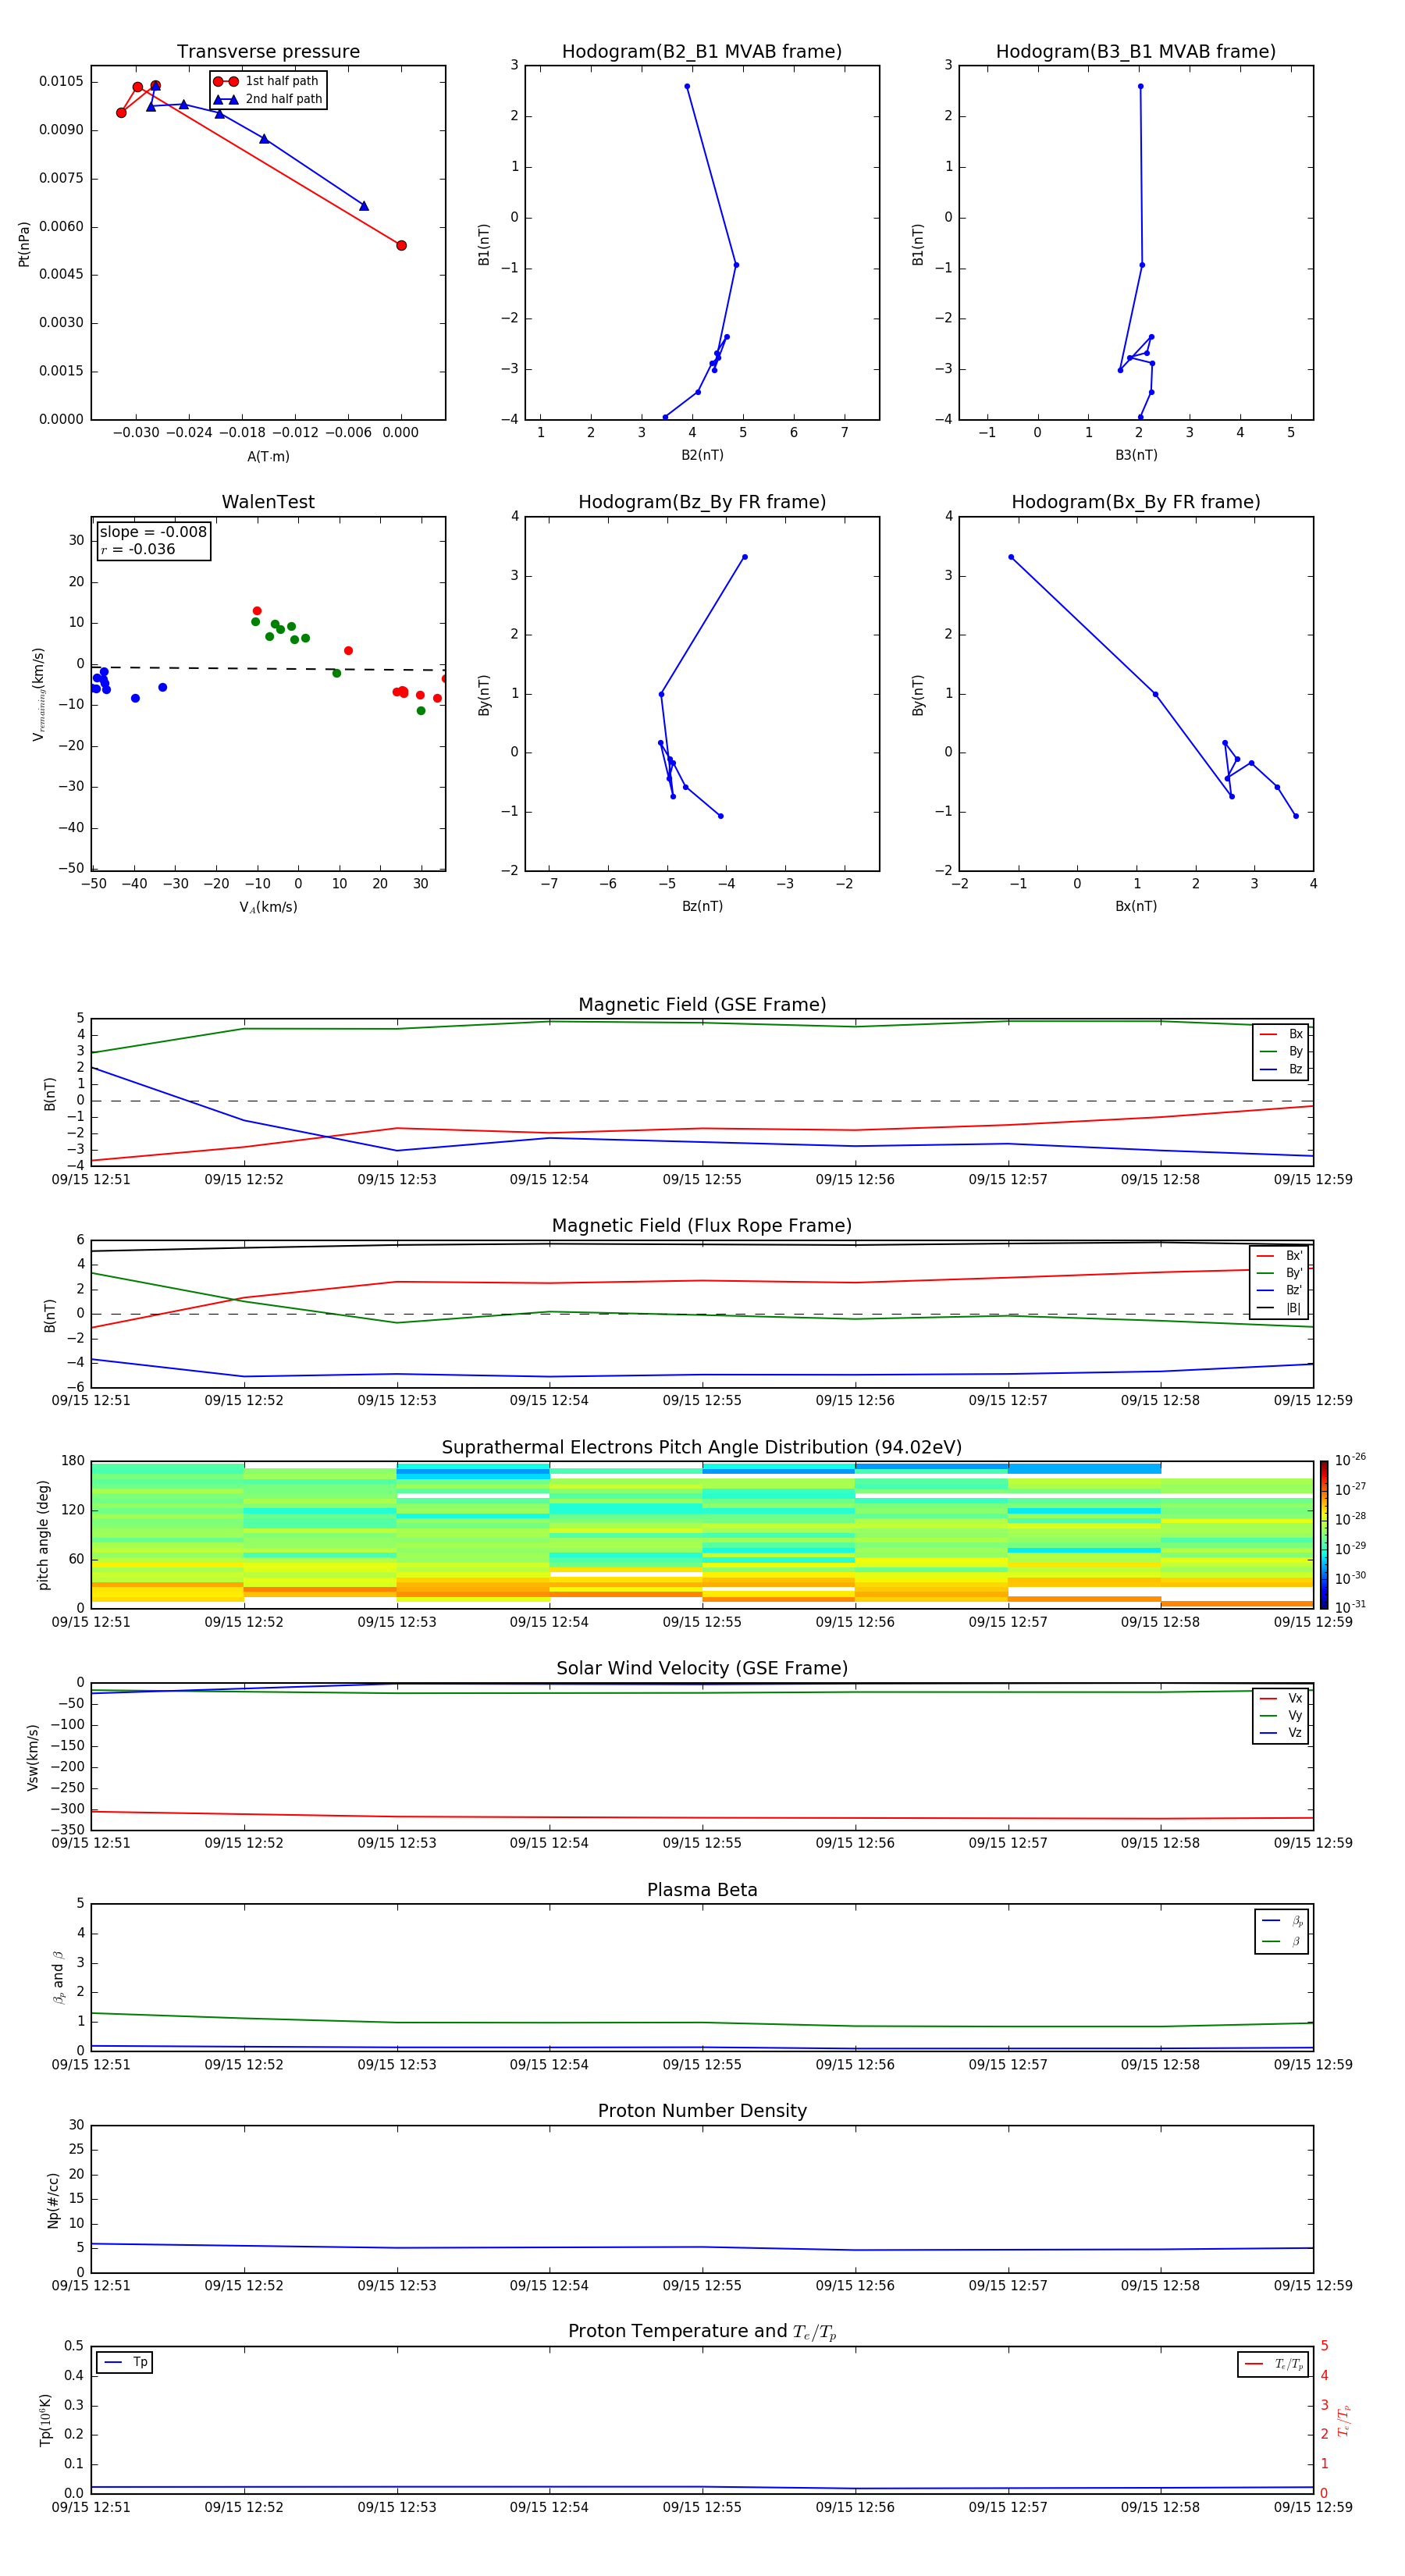1405x2576 pixels.
Task: Click the "Bz'" flux rope legend entry
Action: pyautogui.click(x=1280, y=1290)
